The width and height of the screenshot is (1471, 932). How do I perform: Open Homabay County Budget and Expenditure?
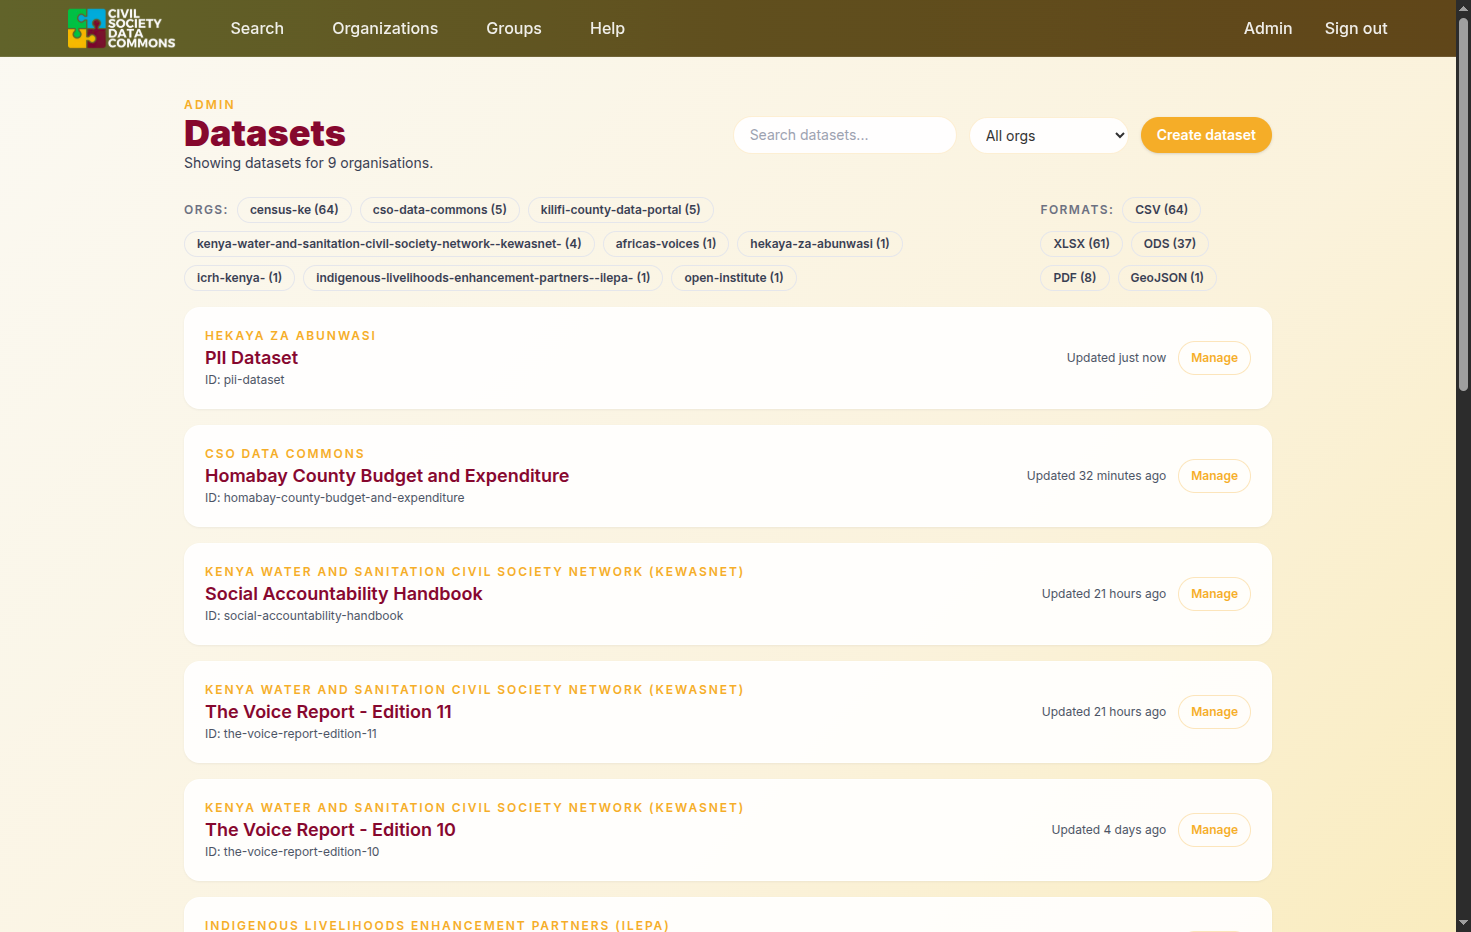pyautogui.click(x=387, y=476)
